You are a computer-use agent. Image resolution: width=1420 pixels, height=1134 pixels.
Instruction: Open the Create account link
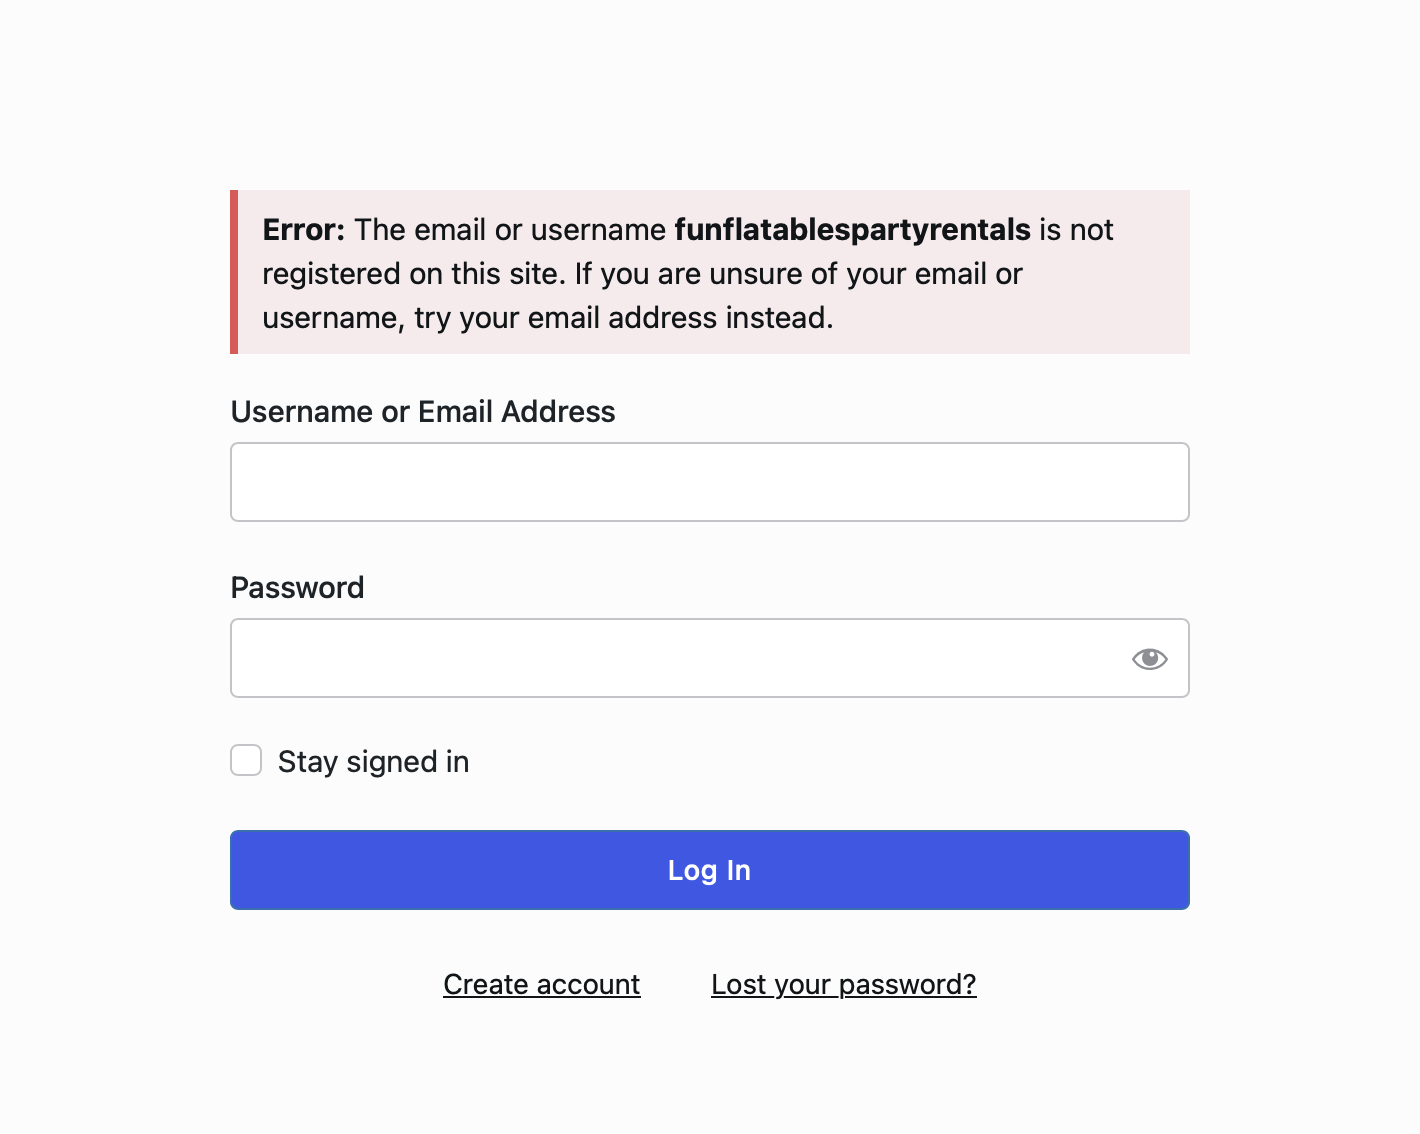coord(541,985)
